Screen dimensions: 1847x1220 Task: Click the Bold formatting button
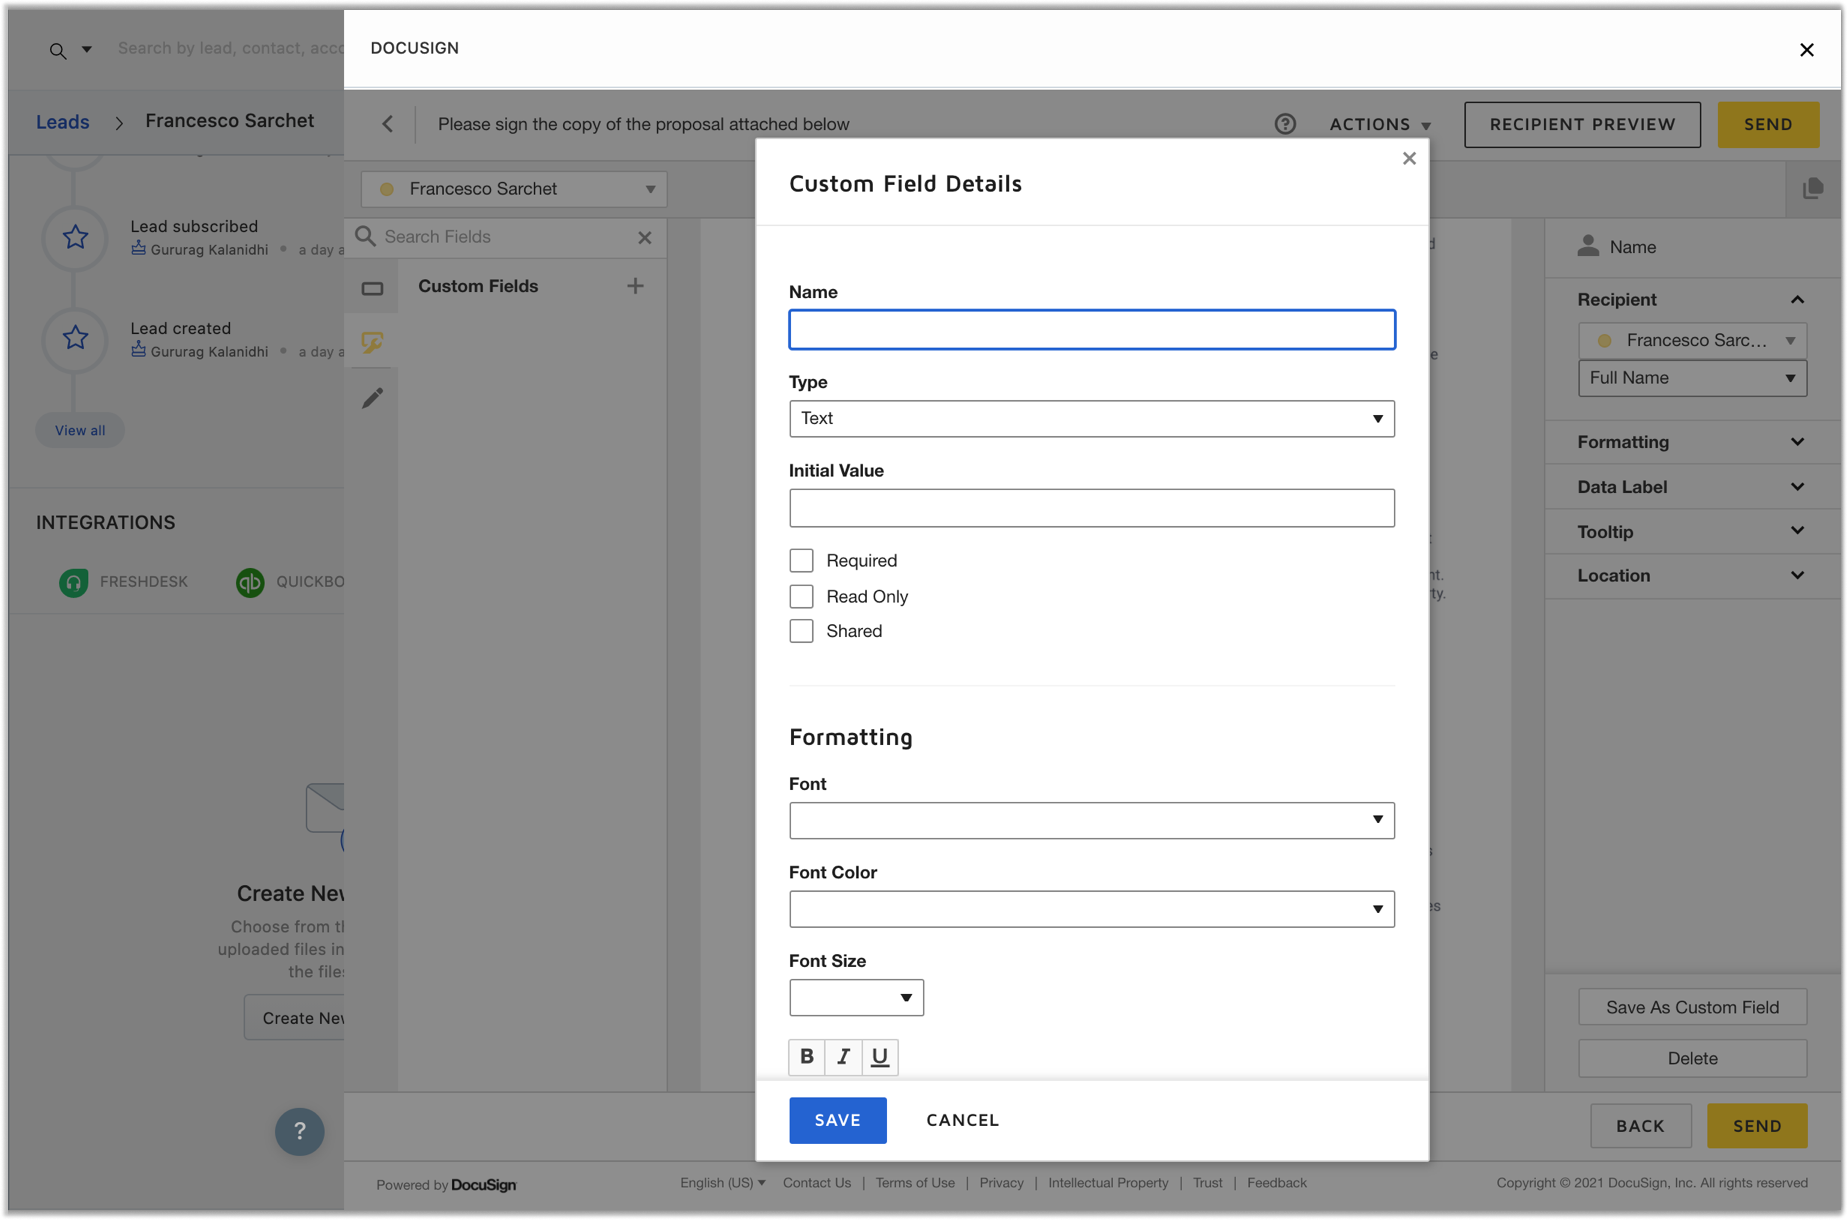pos(807,1056)
